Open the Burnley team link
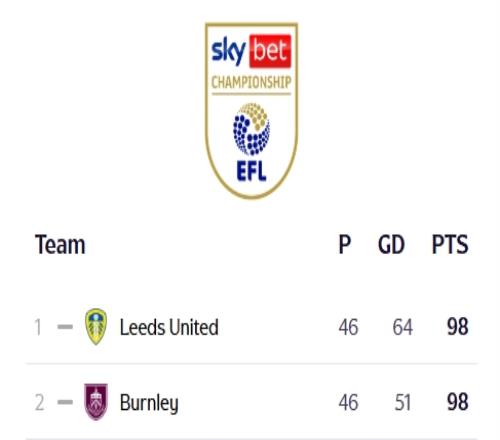500x440 pixels. click(149, 403)
